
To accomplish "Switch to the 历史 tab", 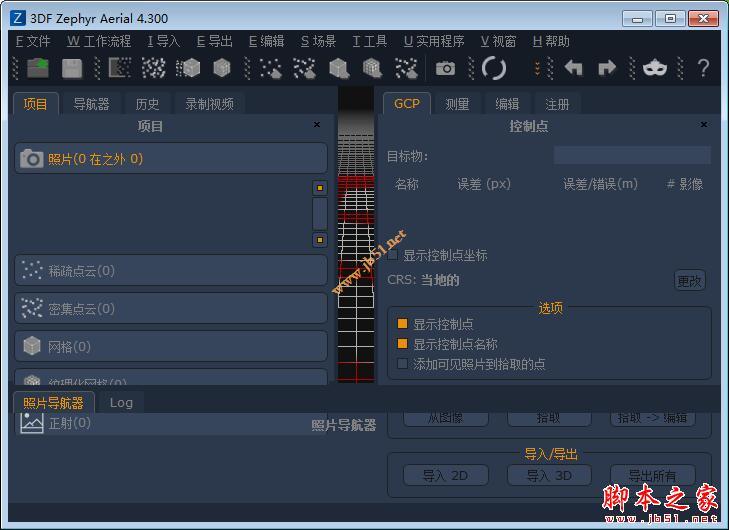I will pyautogui.click(x=147, y=104).
